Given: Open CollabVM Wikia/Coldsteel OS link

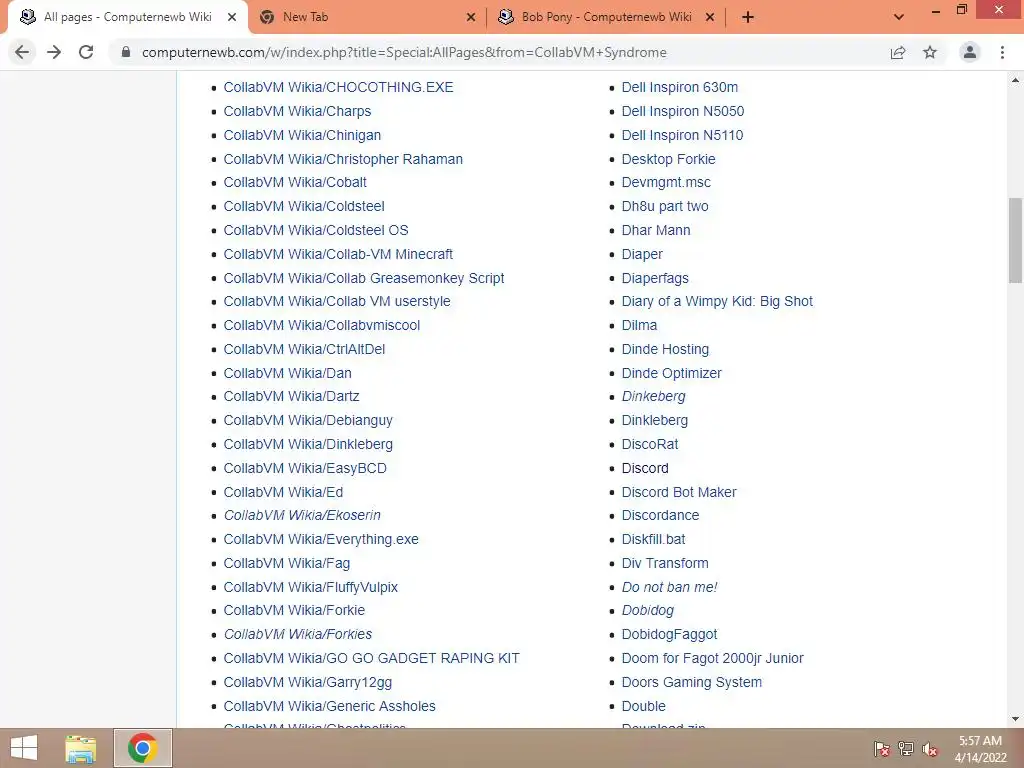Looking at the screenshot, I should (316, 230).
